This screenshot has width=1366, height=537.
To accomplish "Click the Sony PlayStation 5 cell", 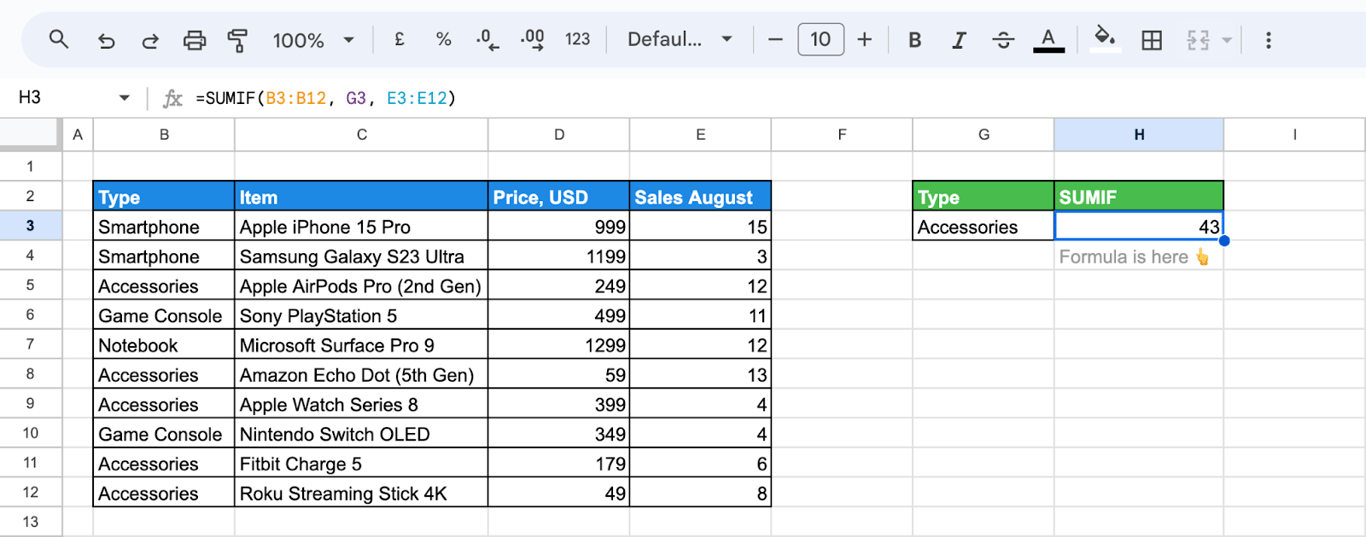I will coord(362,316).
